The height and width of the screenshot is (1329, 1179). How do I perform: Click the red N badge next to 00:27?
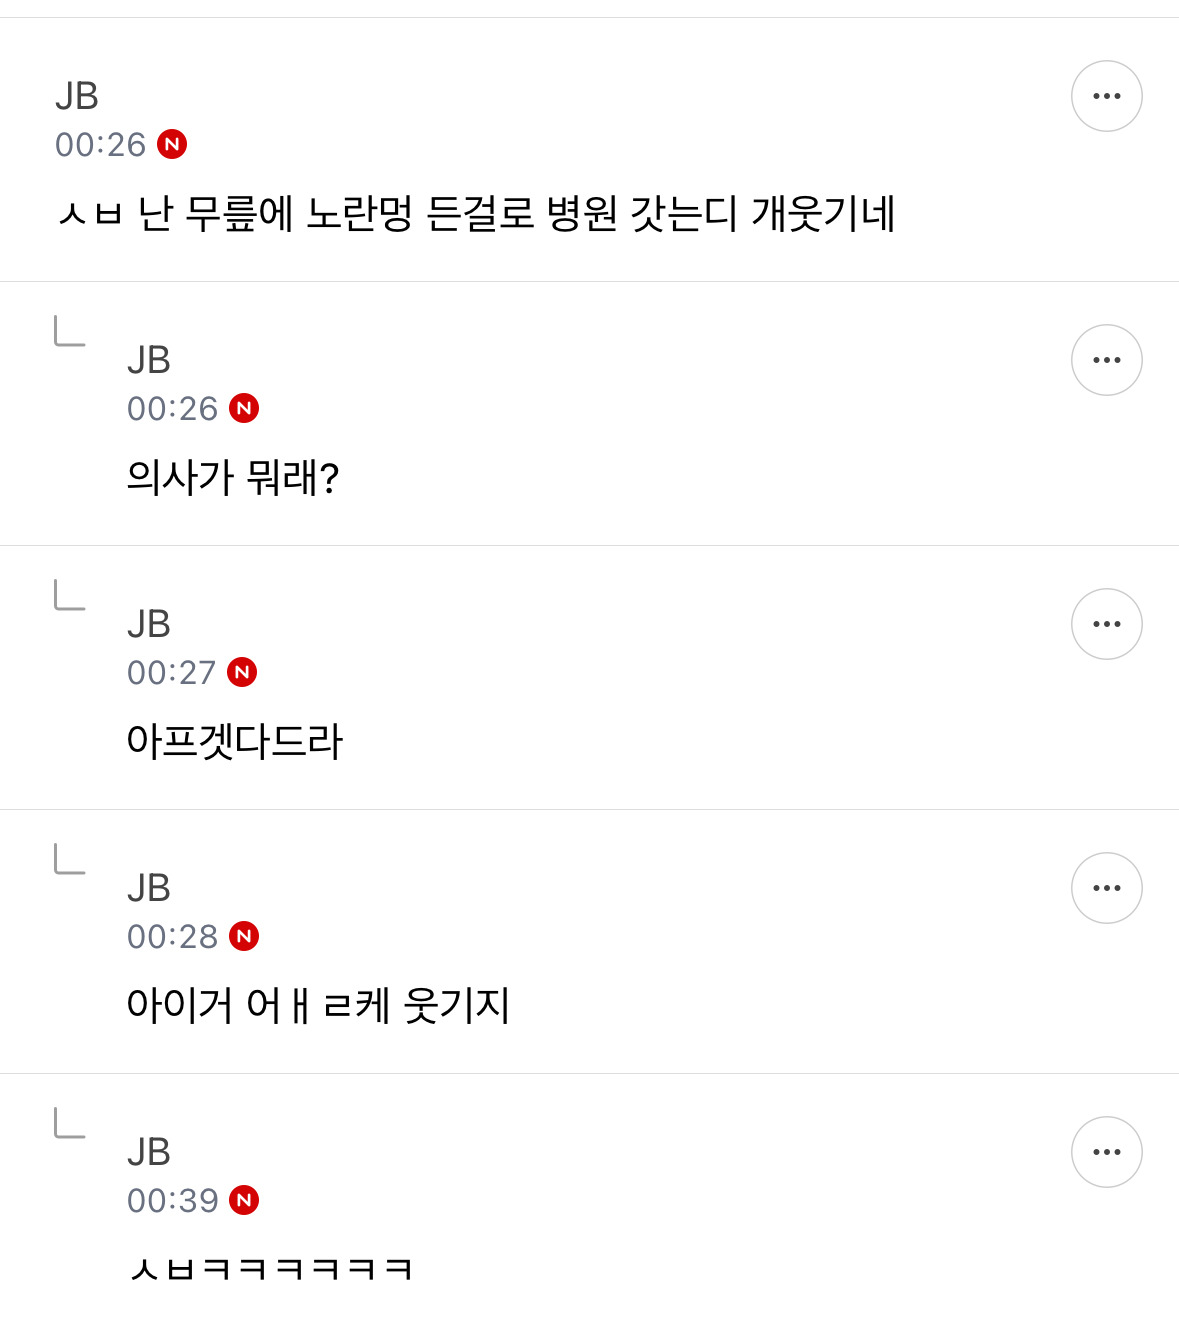[x=242, y=673]
